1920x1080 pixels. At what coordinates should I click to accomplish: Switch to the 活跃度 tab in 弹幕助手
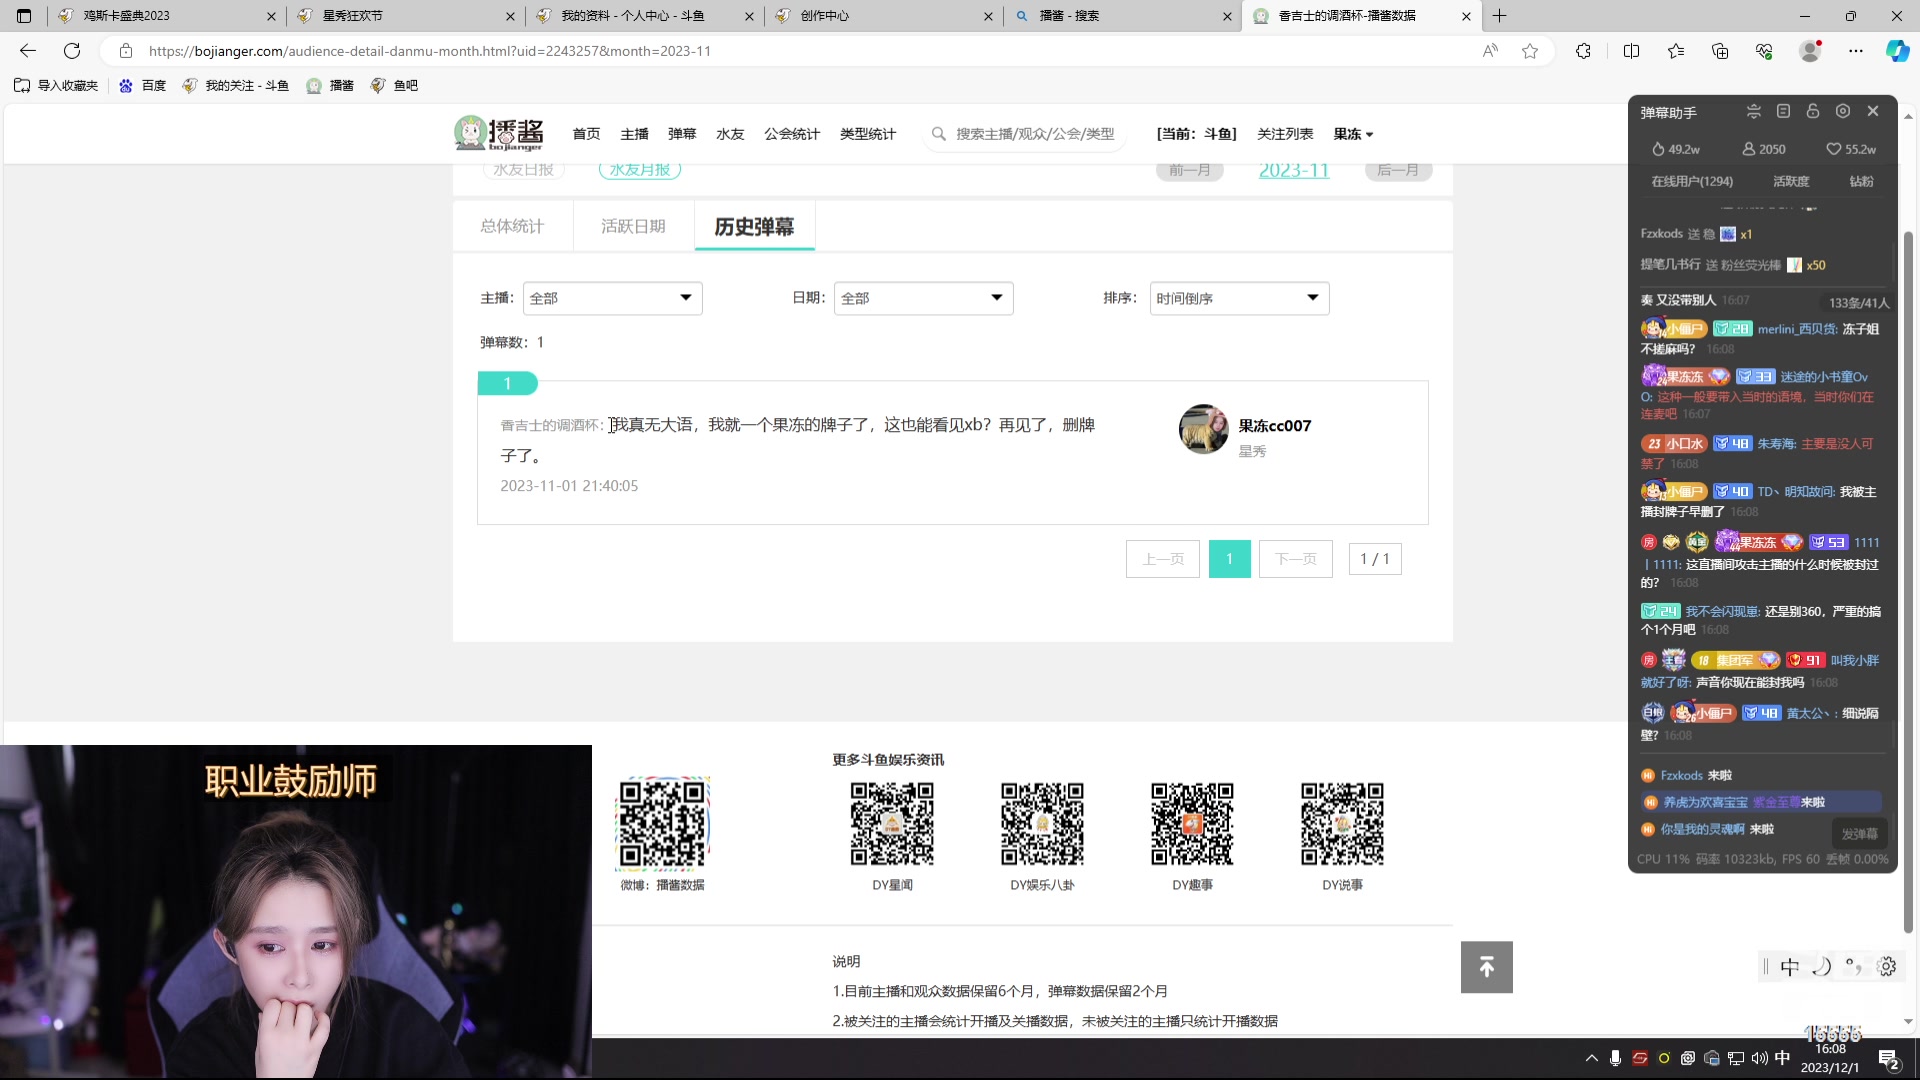pyautogui.click(x=1791, y=181)
